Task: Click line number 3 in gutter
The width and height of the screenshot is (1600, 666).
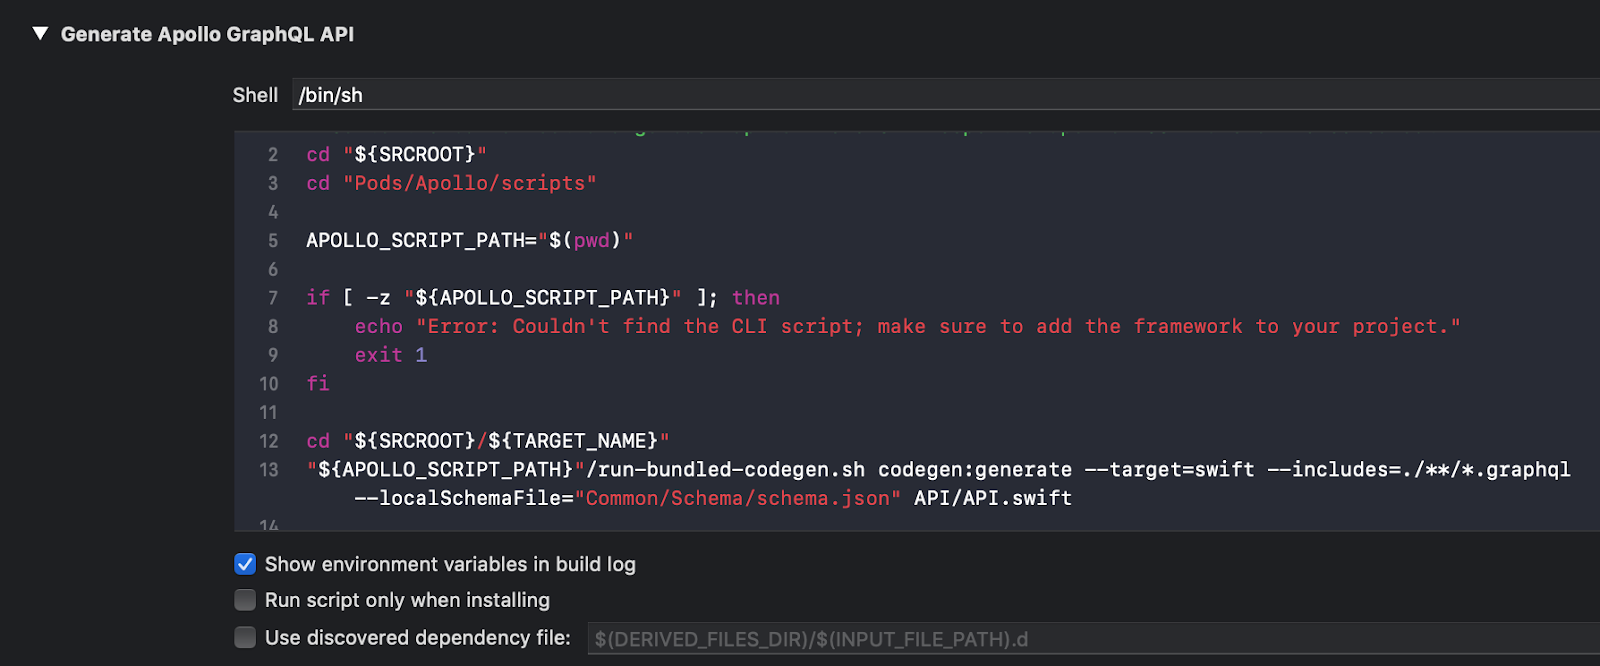Action: point(273,184)
